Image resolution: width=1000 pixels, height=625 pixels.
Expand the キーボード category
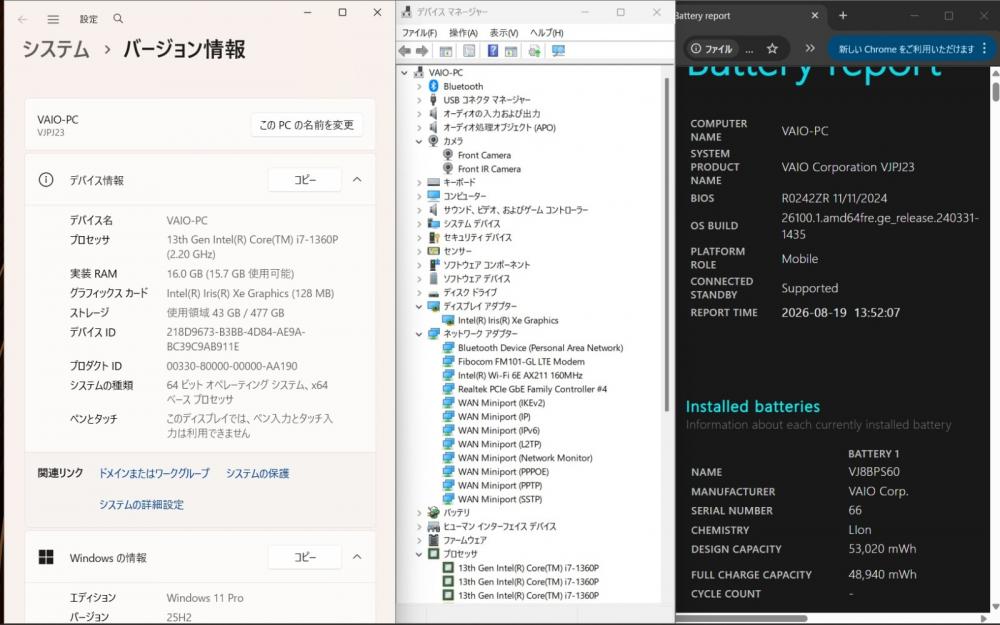418,182
